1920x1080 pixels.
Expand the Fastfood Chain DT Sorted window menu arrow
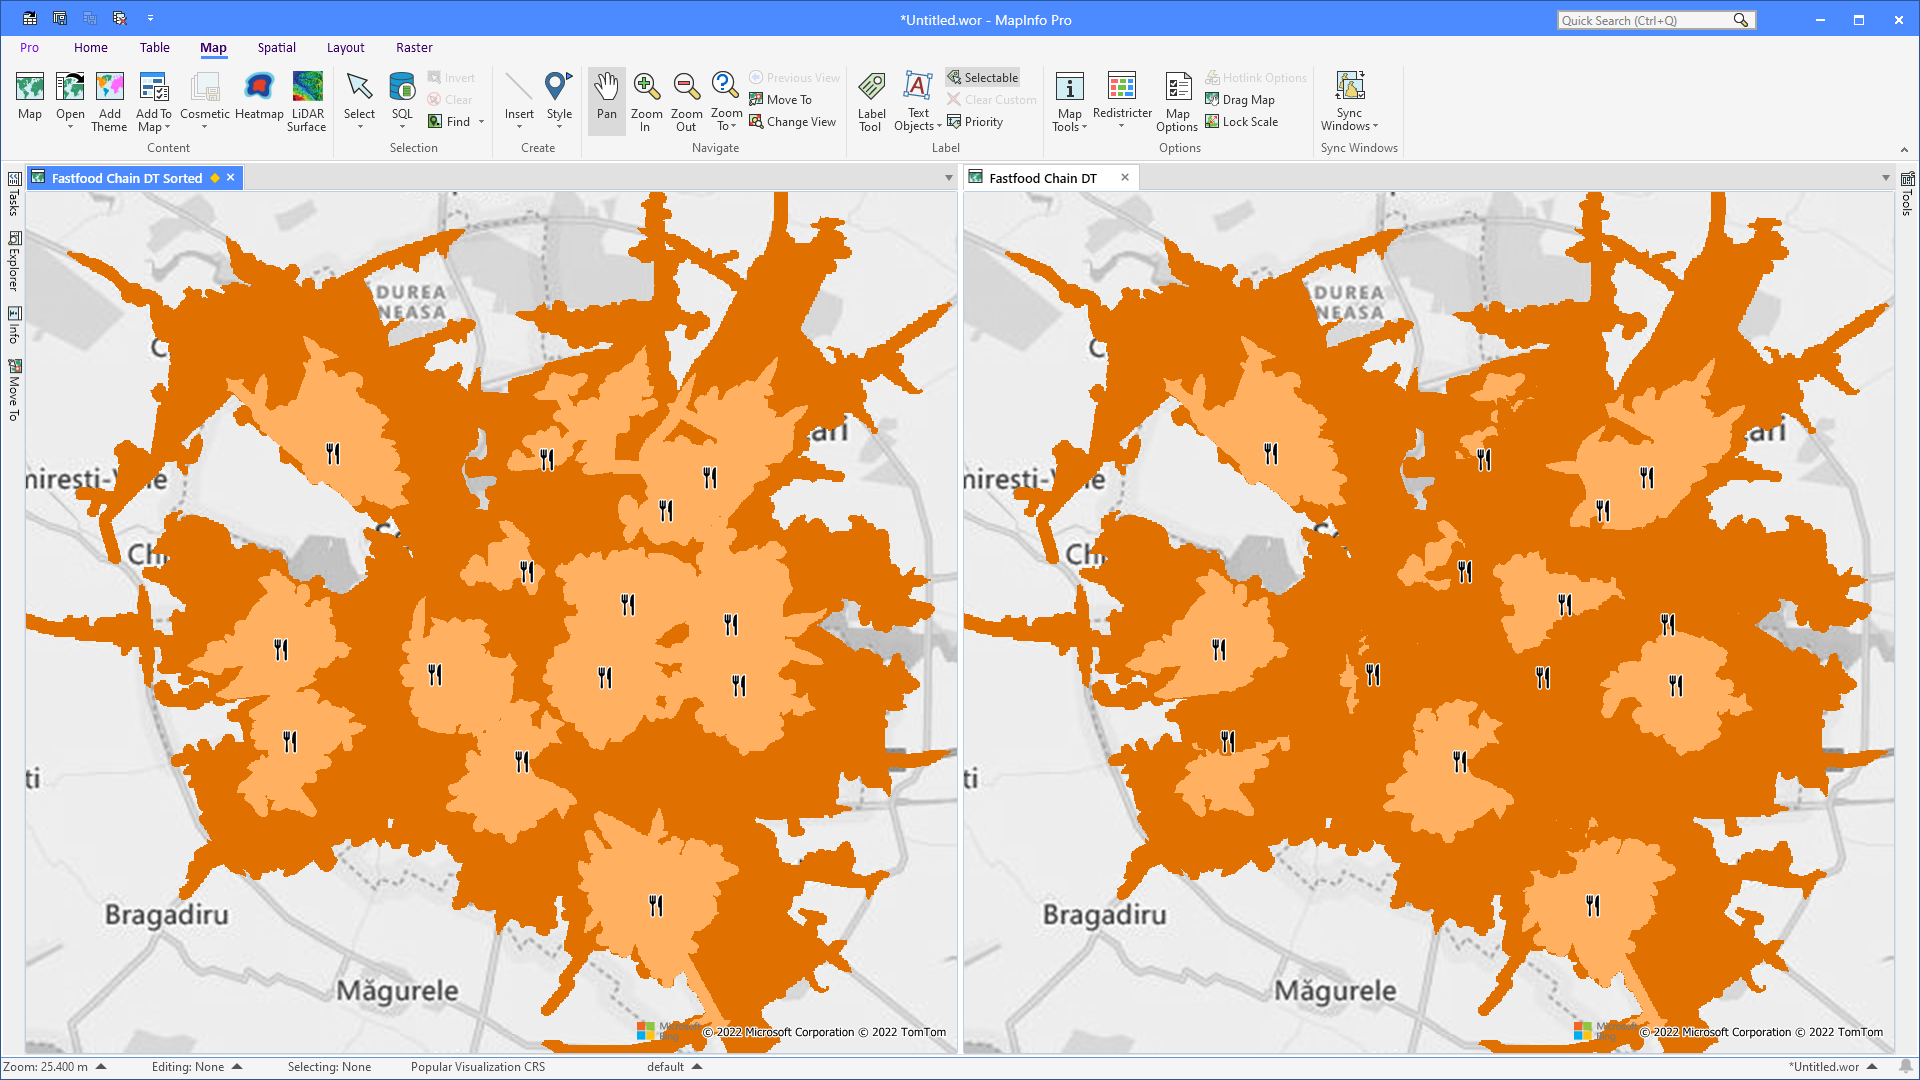coord(948,177)
